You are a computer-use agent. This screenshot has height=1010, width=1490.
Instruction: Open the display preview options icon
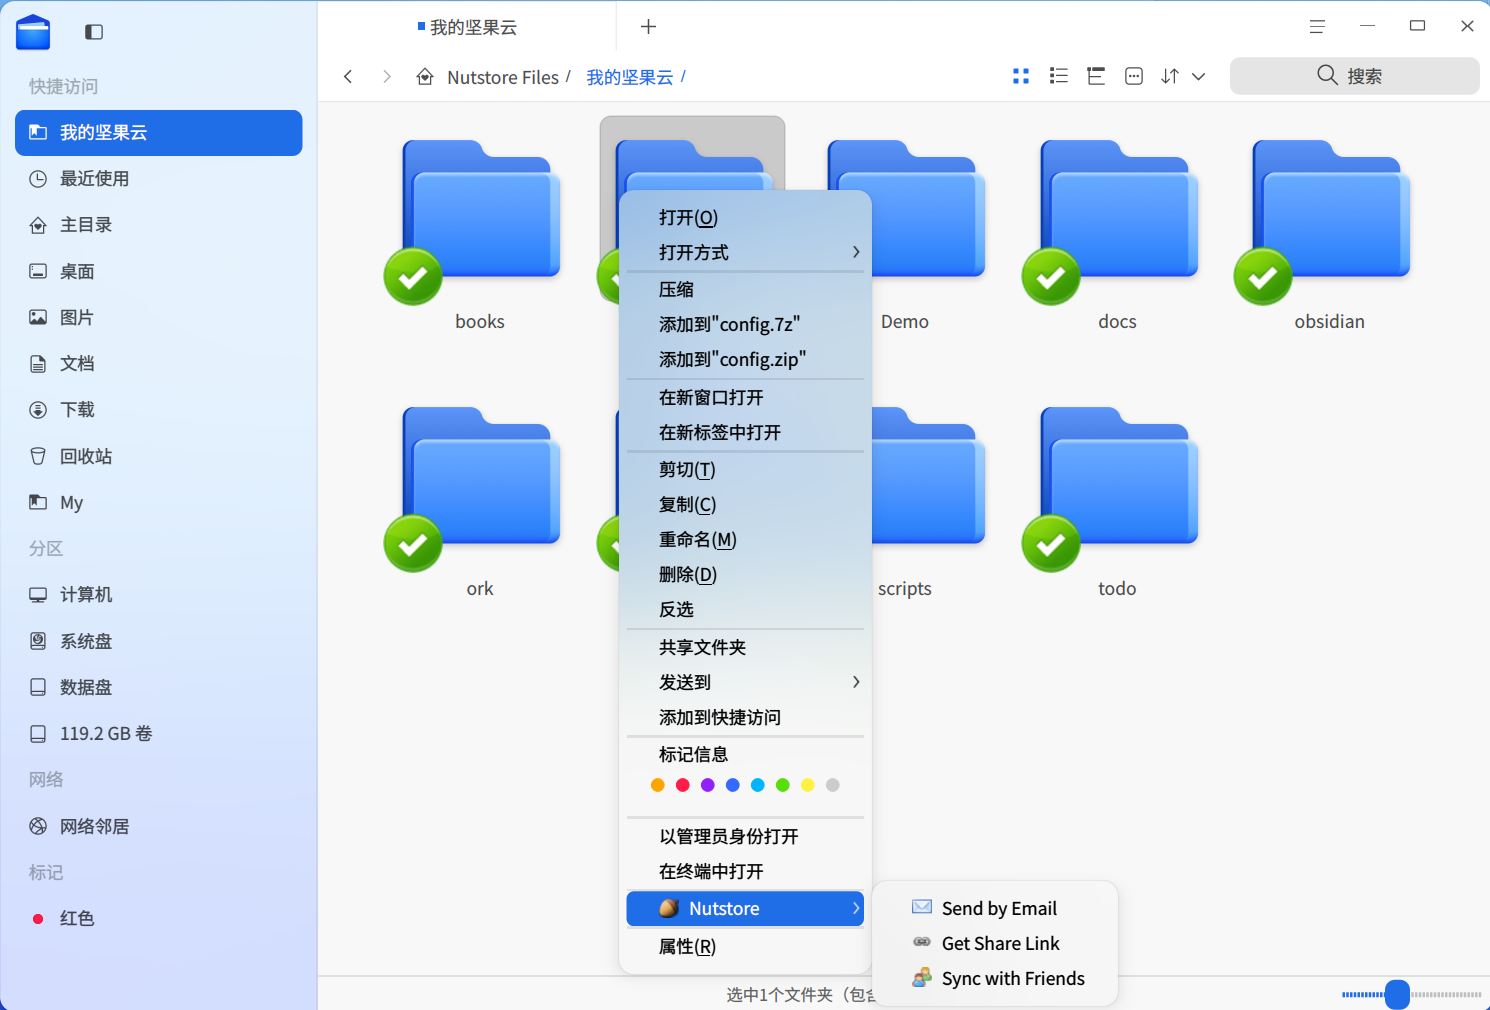tap(1134, 76)
